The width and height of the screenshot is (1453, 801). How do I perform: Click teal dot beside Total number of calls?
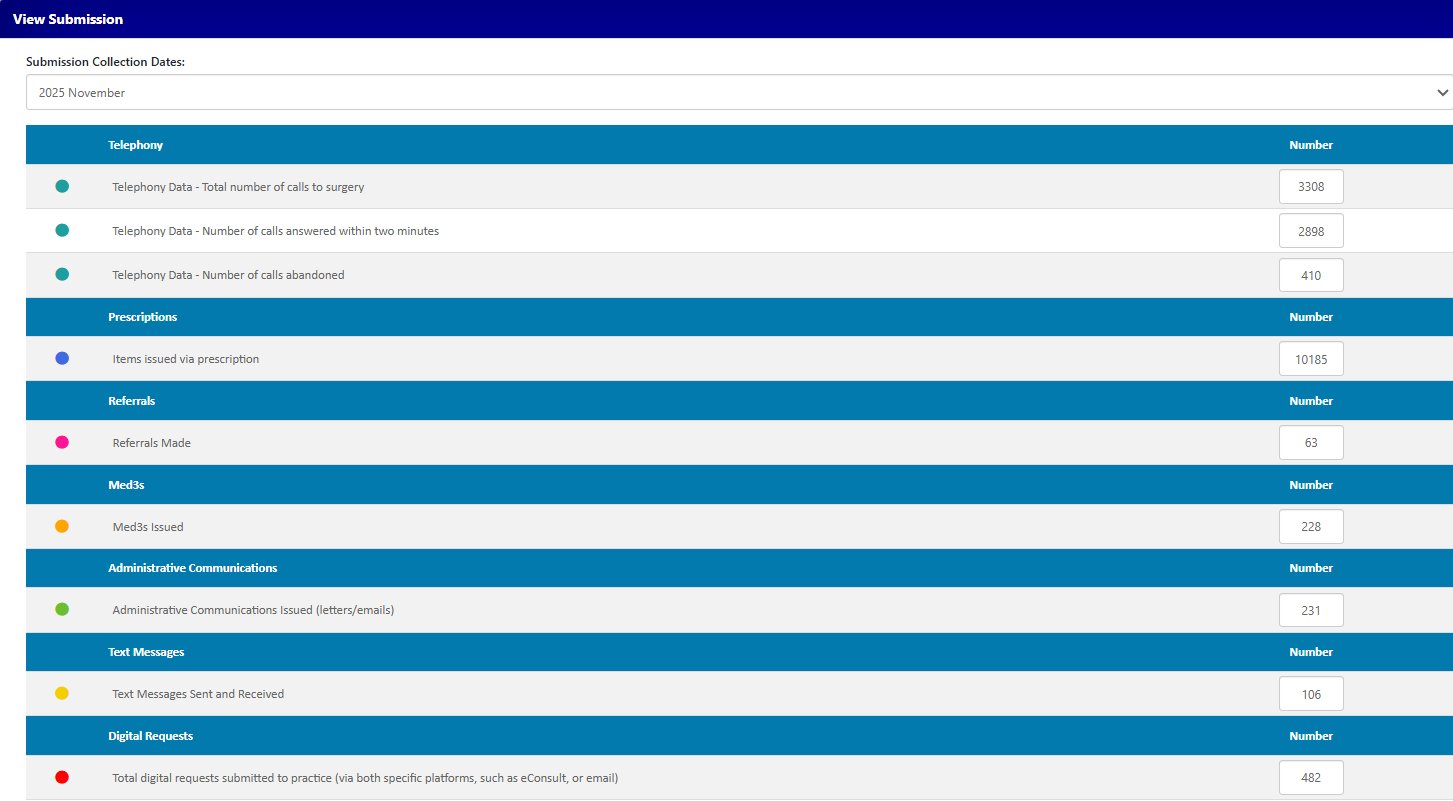click(x=62, y=186)
